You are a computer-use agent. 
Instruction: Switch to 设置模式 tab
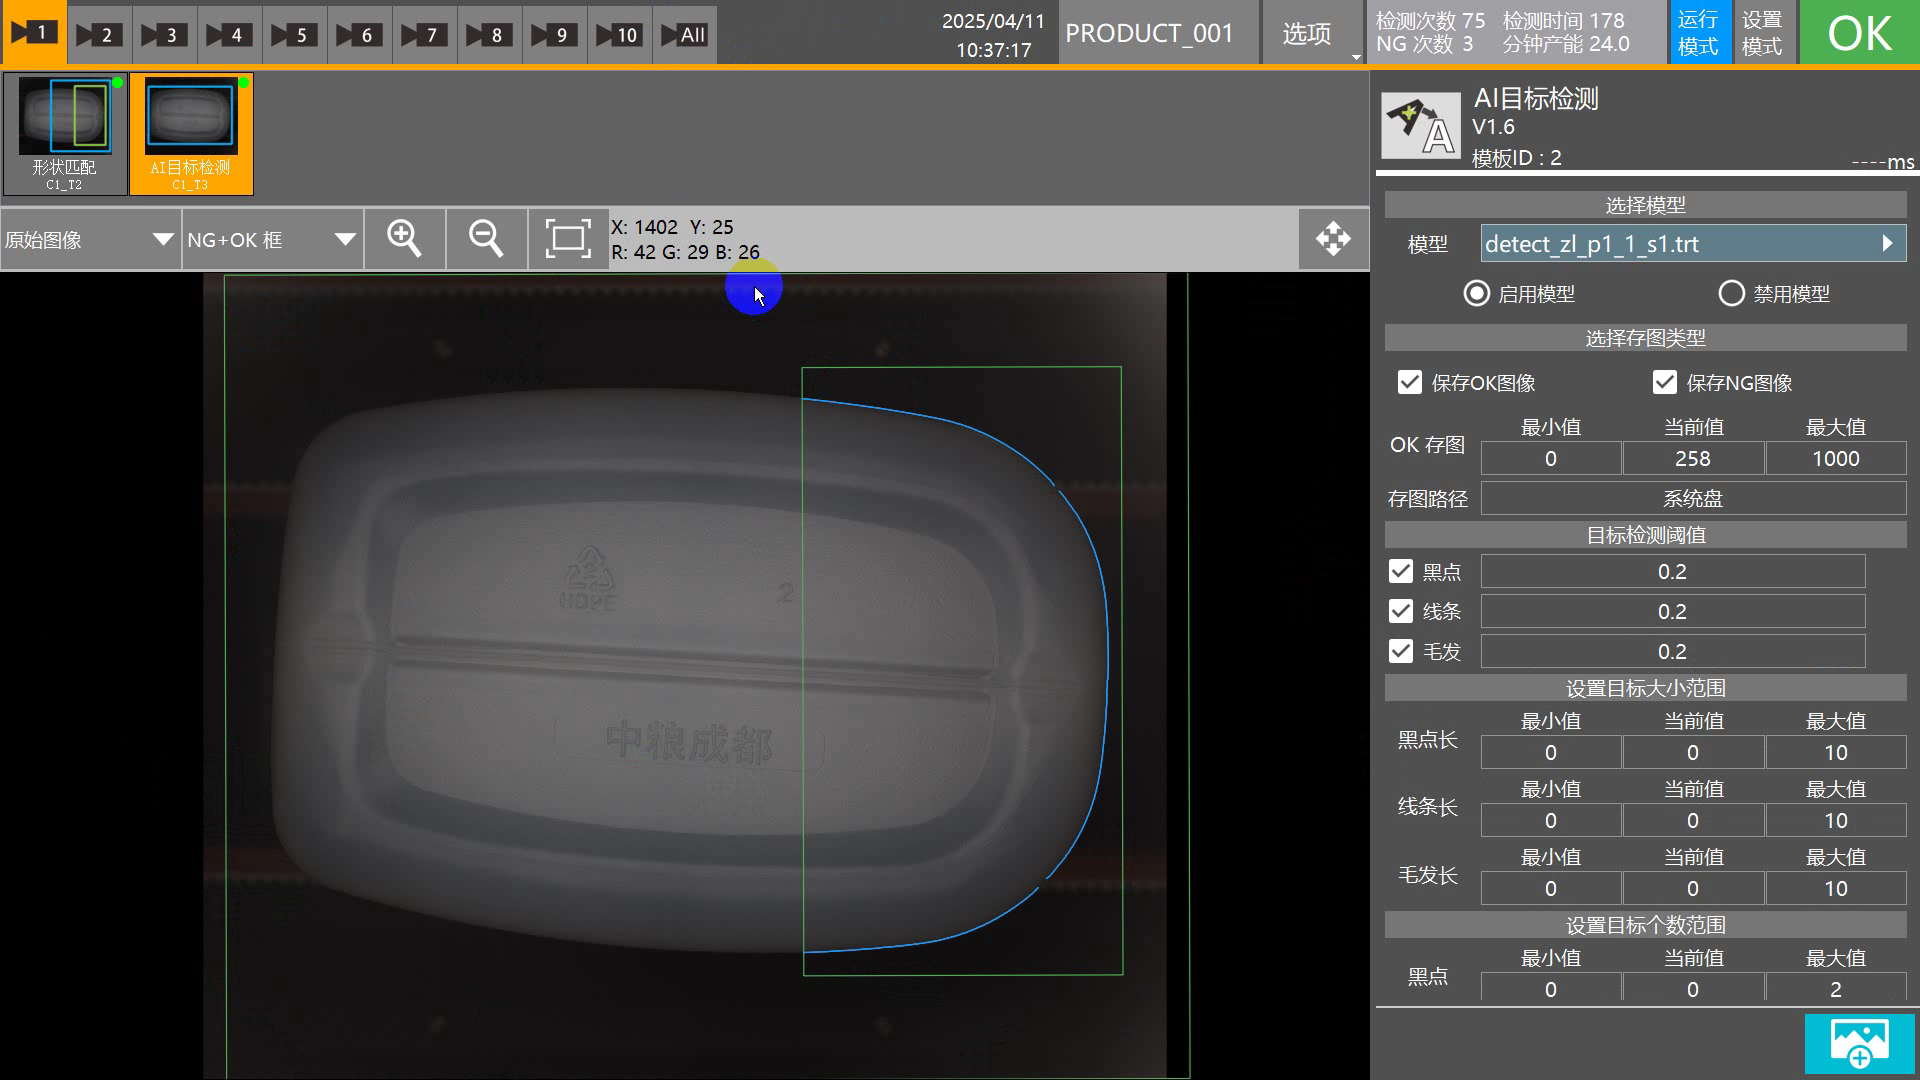click(1762, 33)
